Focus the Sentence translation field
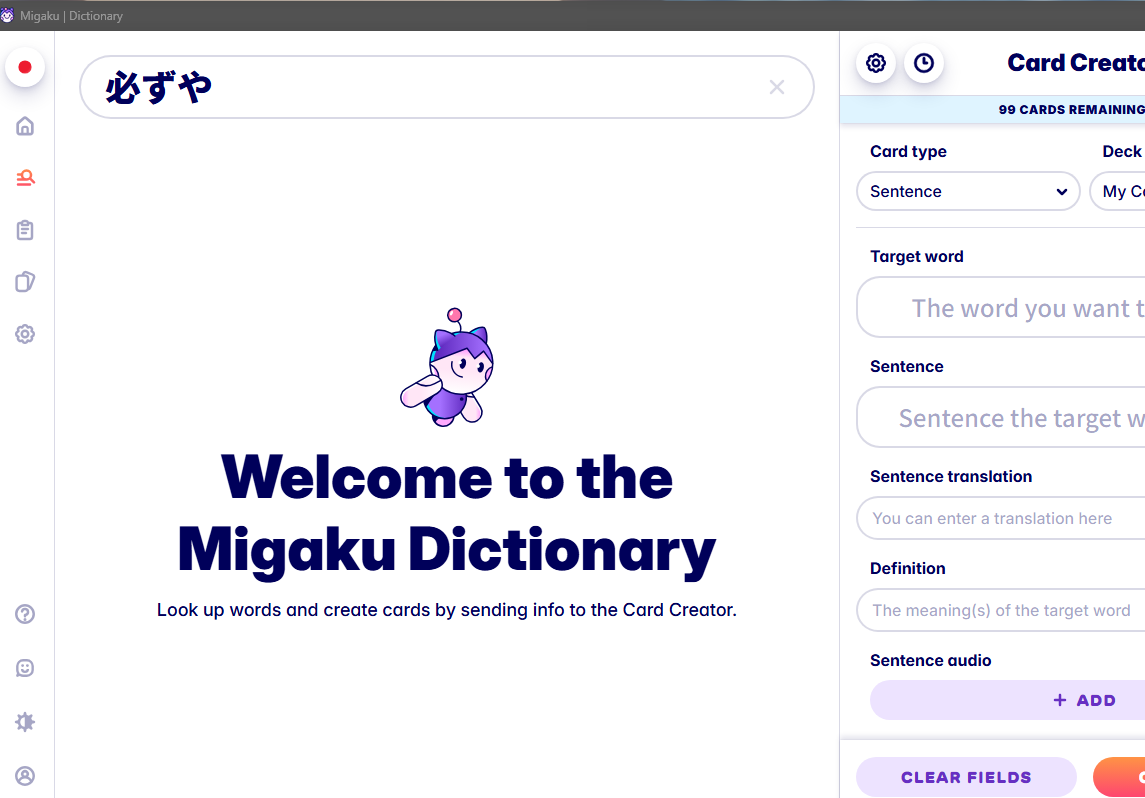This screenshot has width=1145, height=798. point(1001,518)
